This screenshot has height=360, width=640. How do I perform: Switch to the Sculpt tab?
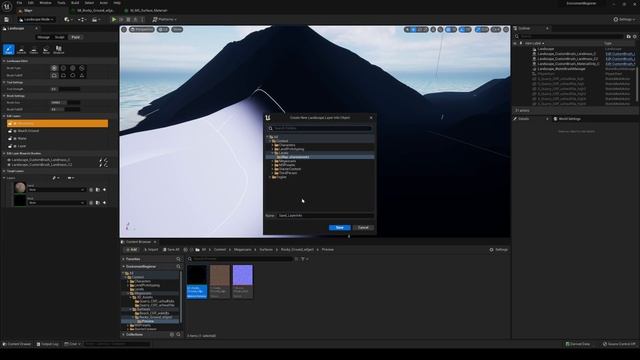tap(60, 37)
